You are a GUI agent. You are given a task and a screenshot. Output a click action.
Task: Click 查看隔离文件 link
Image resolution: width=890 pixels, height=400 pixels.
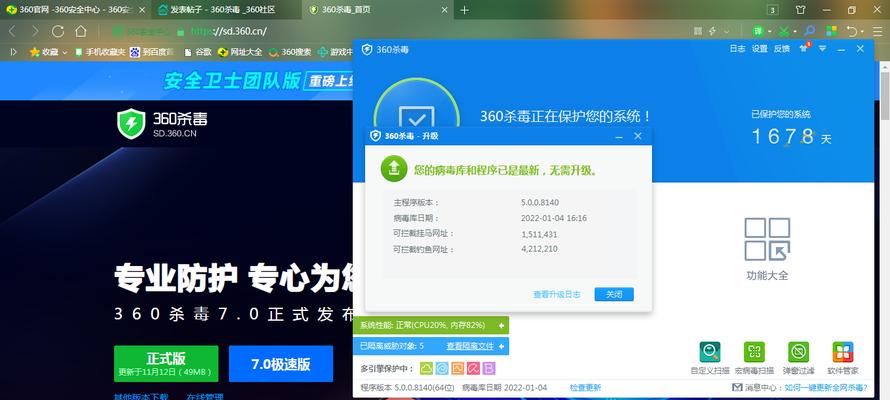click(x=469, y=346)
